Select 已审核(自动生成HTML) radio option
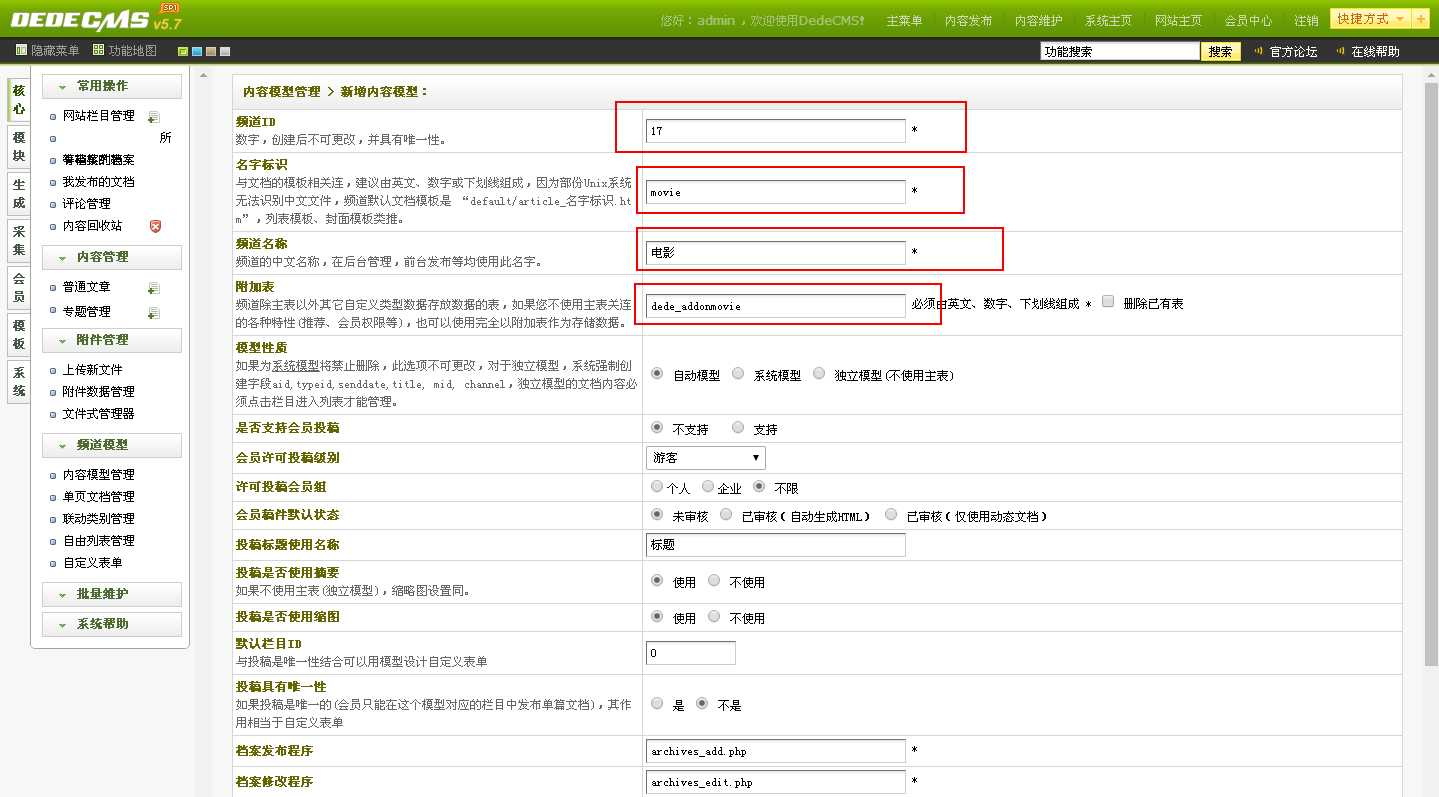Viewport: 1439px width, 797px height. [727, 514]
